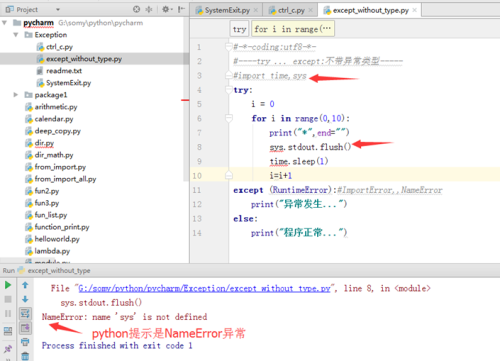Toggle pause output button
The height and width of the screenshot is (361, 500).
pyautogui.click(x=8, y=314)
